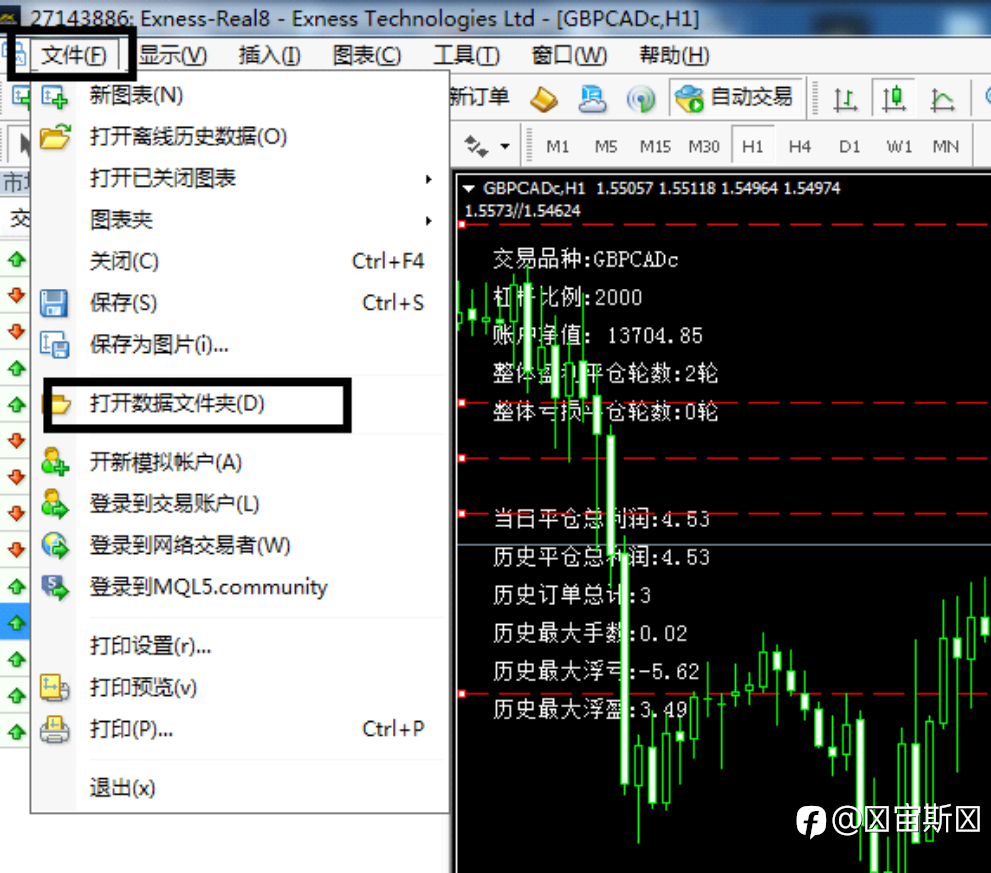The width and height of the screenshot is (991, 873).
Task: Click the 新订单 toolbar button
Action: [x=479, y=97]
